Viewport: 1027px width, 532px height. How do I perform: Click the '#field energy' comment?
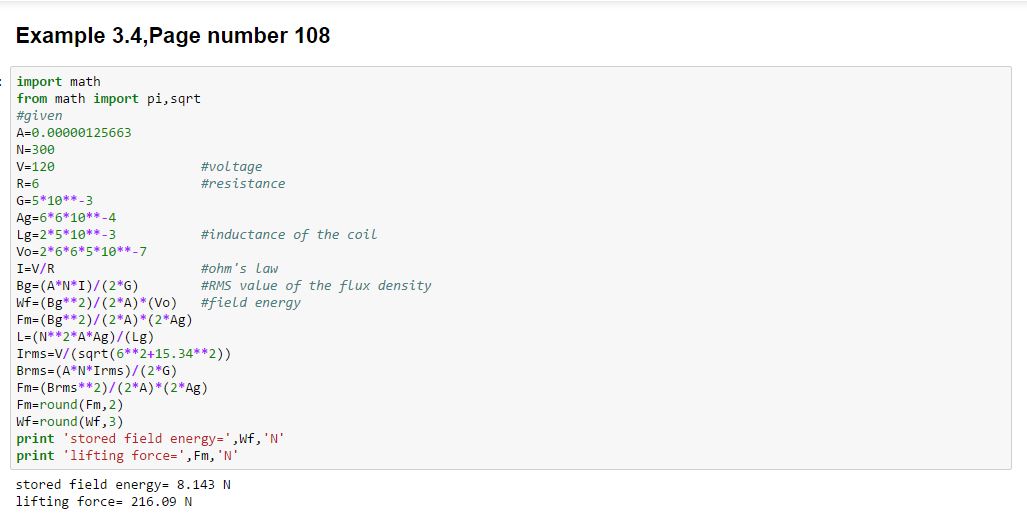250,303
